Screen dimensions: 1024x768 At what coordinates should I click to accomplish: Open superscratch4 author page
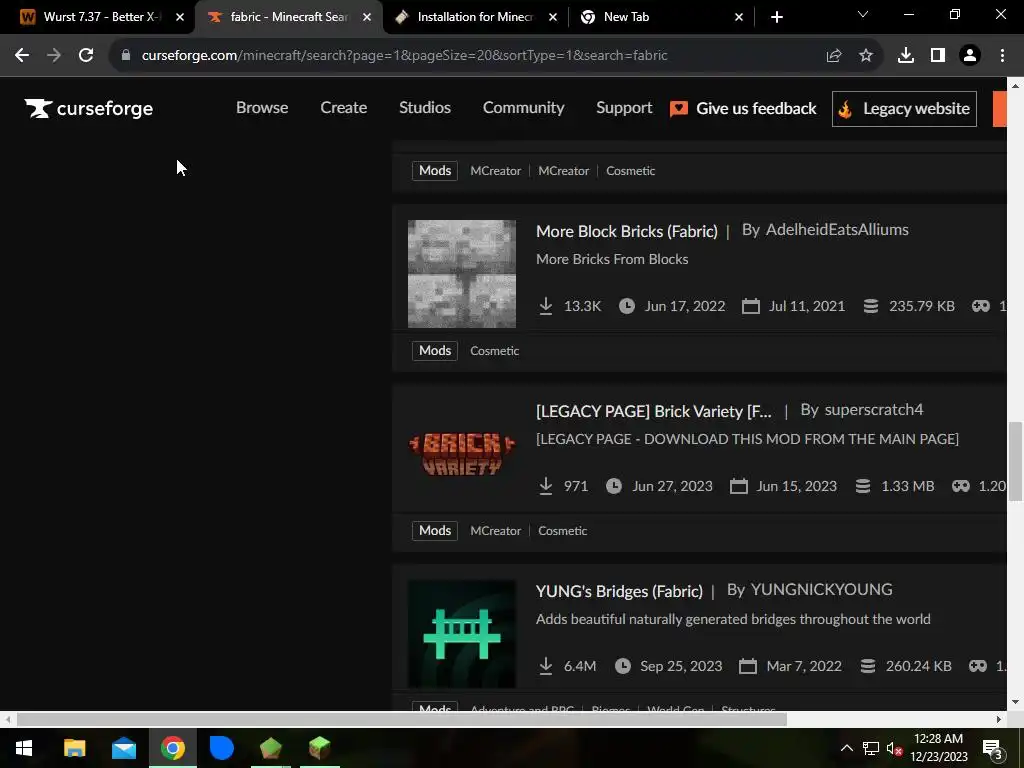point(874,410)
